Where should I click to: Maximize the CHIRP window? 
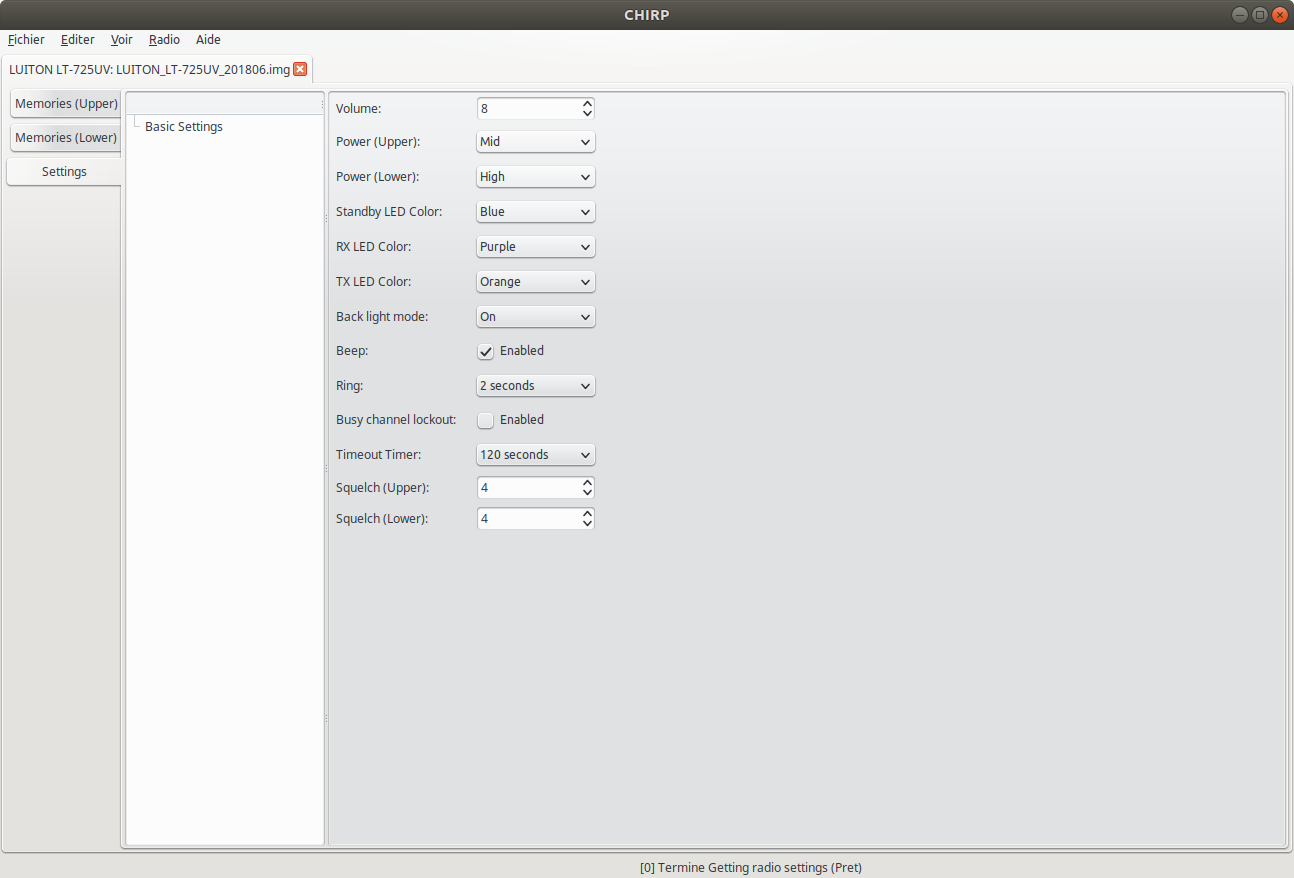1260,14
